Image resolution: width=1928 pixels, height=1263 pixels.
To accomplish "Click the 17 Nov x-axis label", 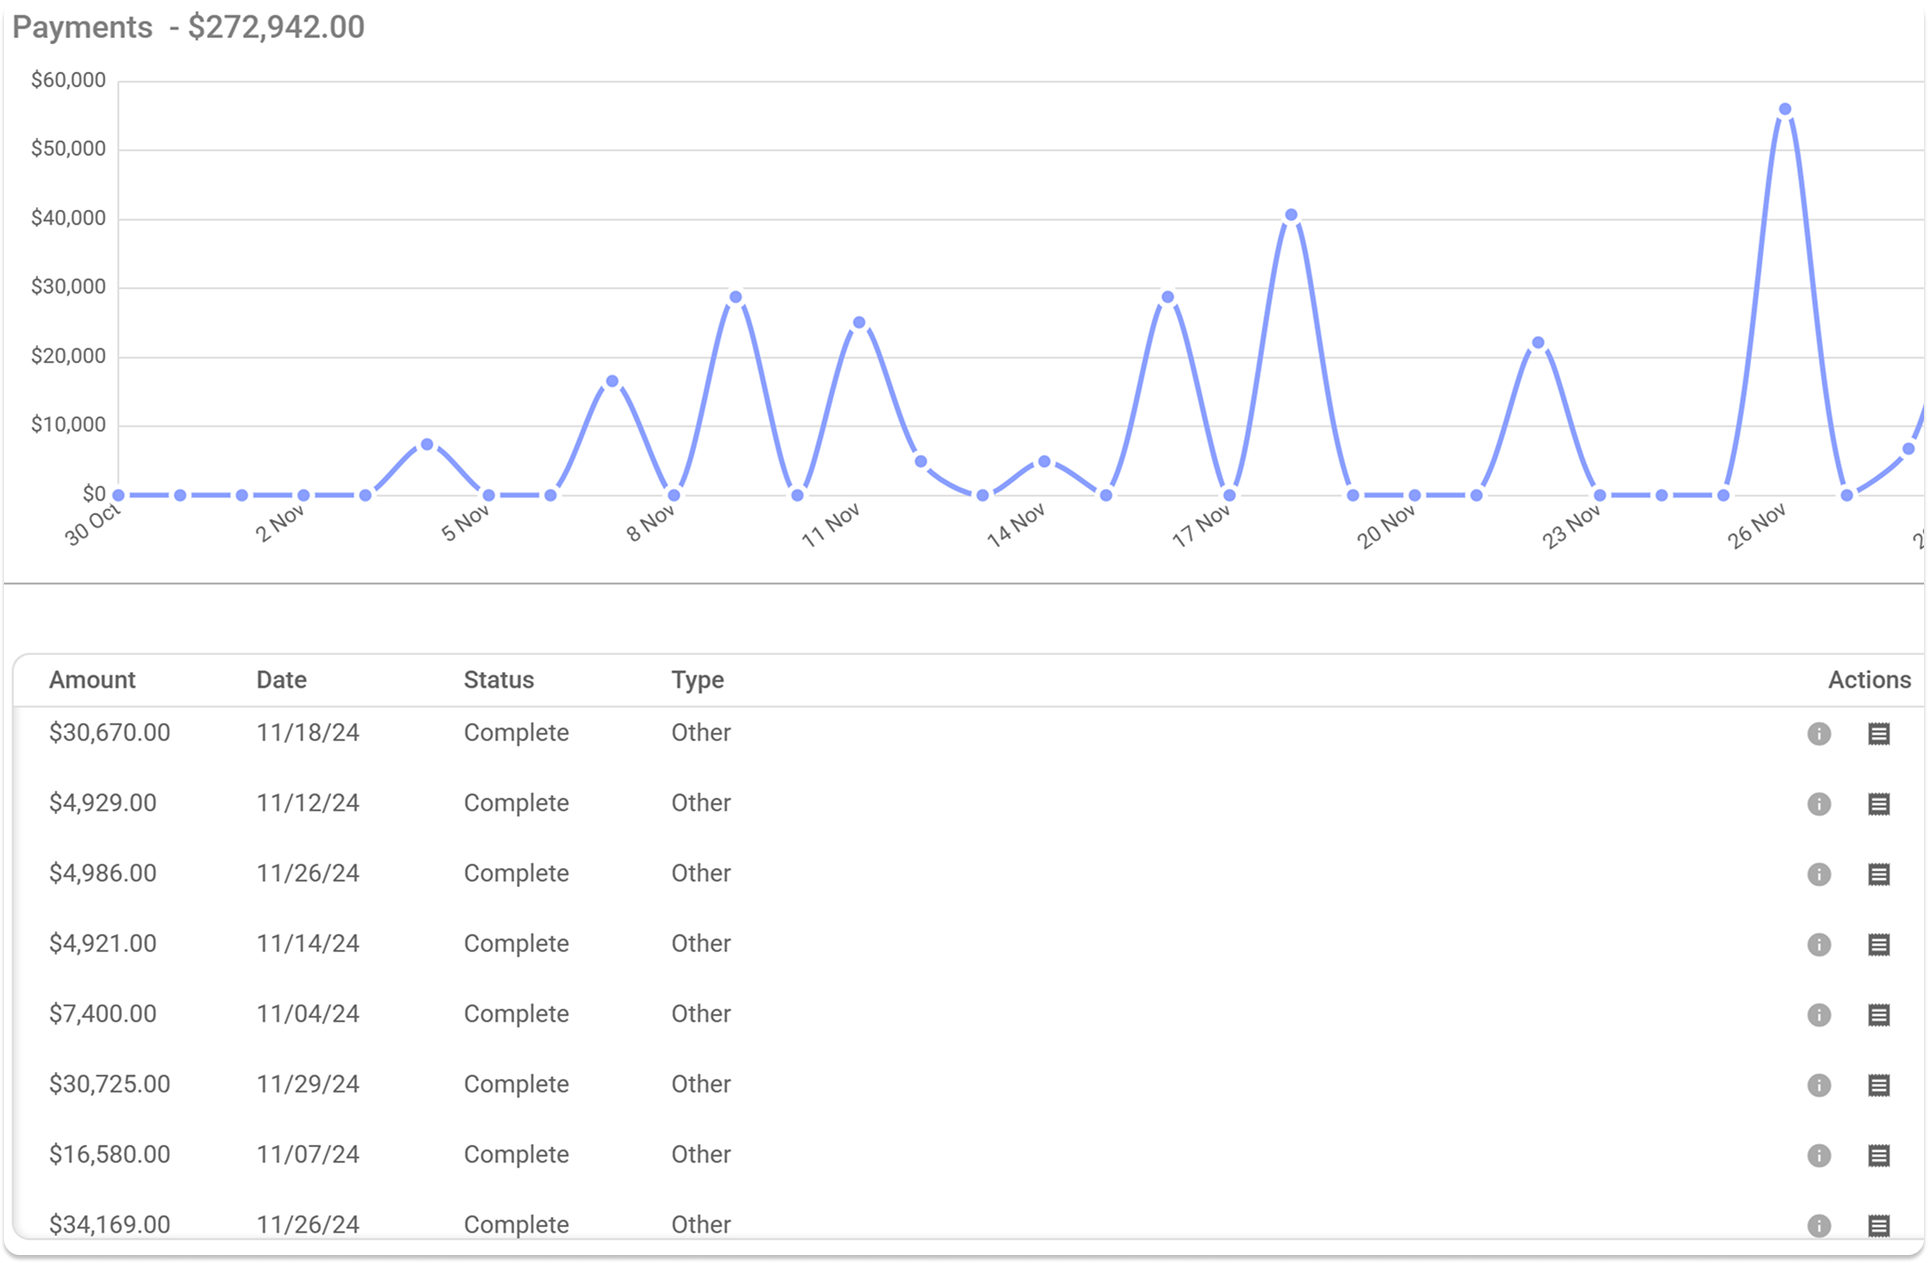I will (1201, 526).
